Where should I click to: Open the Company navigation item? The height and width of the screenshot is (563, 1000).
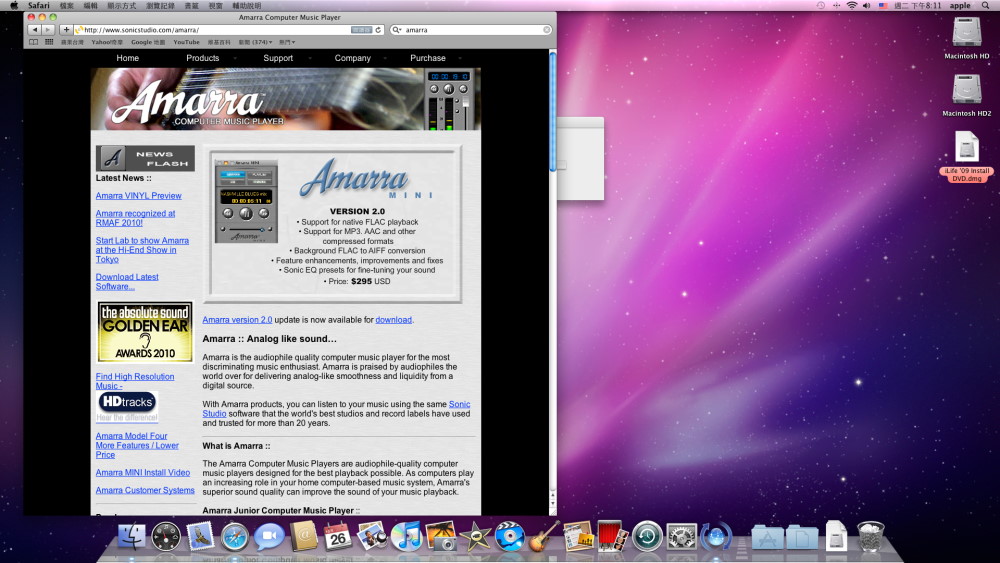[x=353, y=58]
